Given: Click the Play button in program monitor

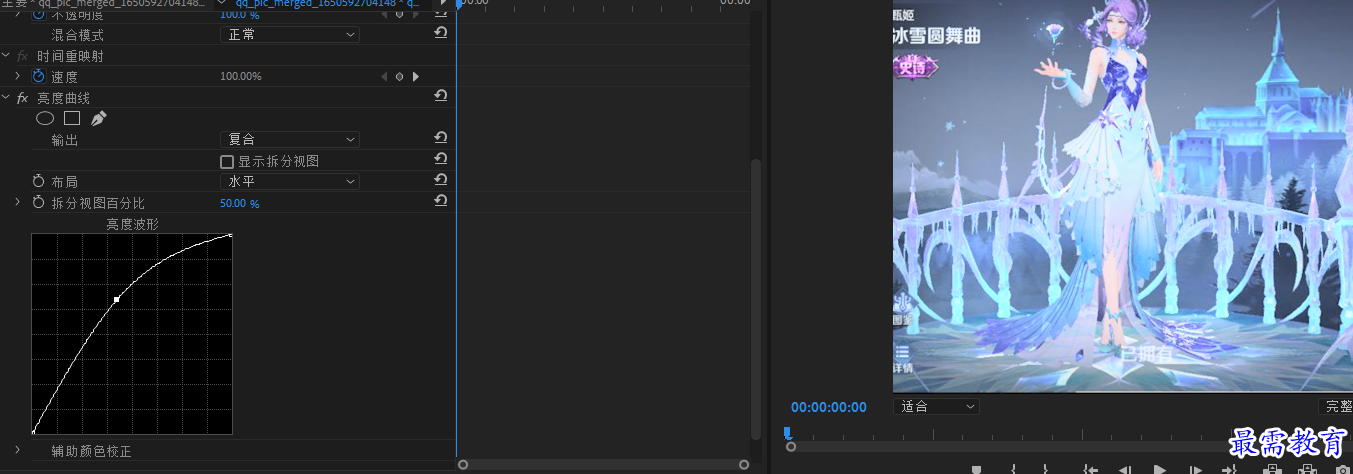Looking at the screenshot, I should tap(1160, 469).
